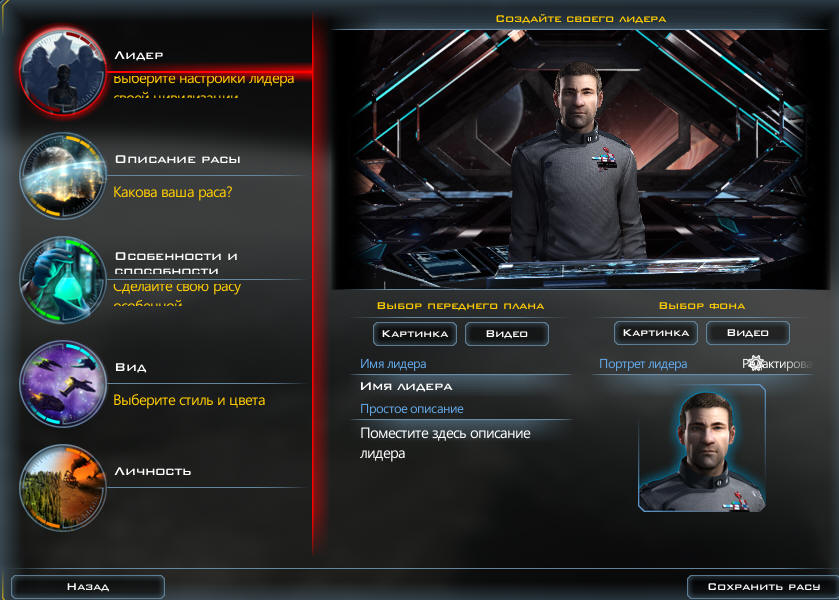Choose Видео under Выбор переднего плана
This screenshot has height=600, width=839.
click(507, 334)
